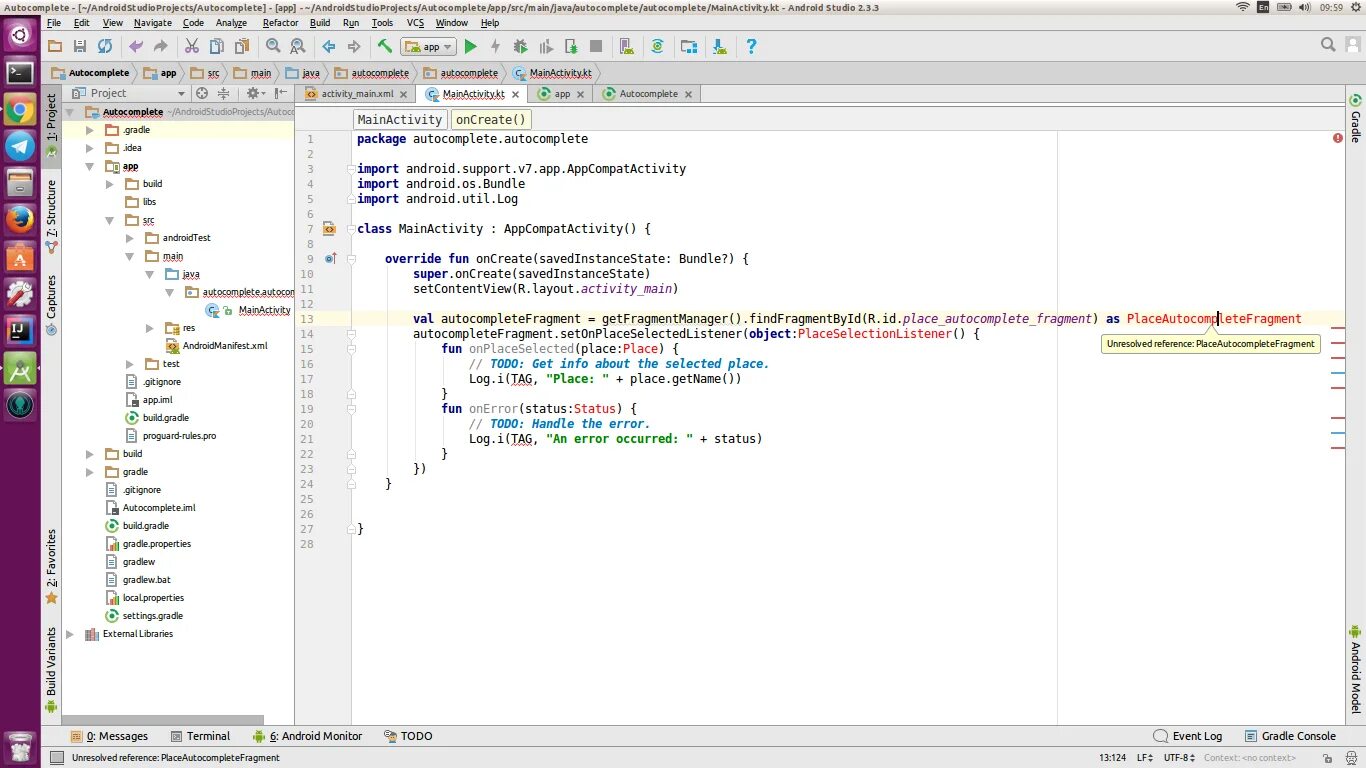Screen dimensions: 1366x768
Task: Open the Analyze menu
Action: pos(231,22)
